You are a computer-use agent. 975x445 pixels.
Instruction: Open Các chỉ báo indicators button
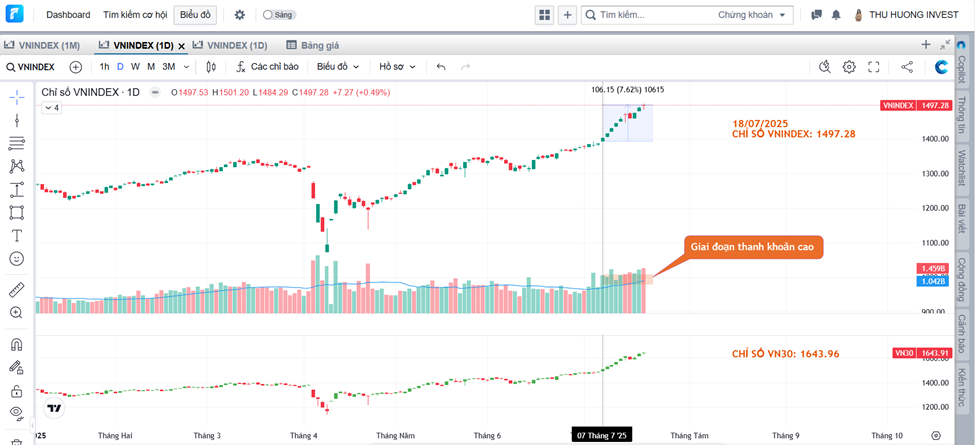[x=269, y=67]
